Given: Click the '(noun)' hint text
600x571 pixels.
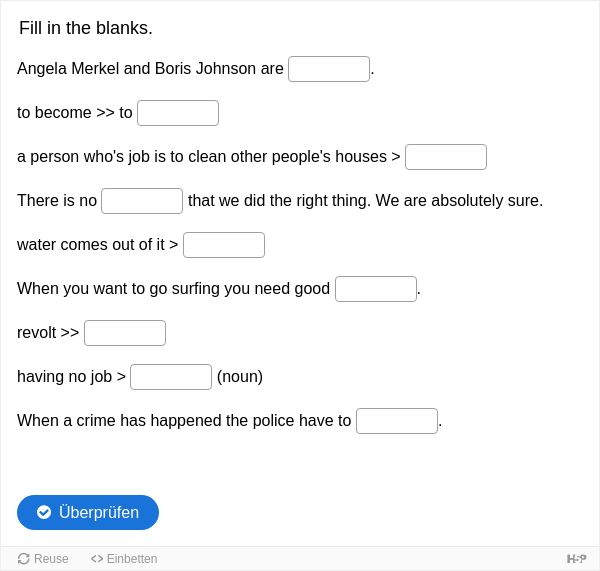Looking at the screenshot, I should coord(240,377).
